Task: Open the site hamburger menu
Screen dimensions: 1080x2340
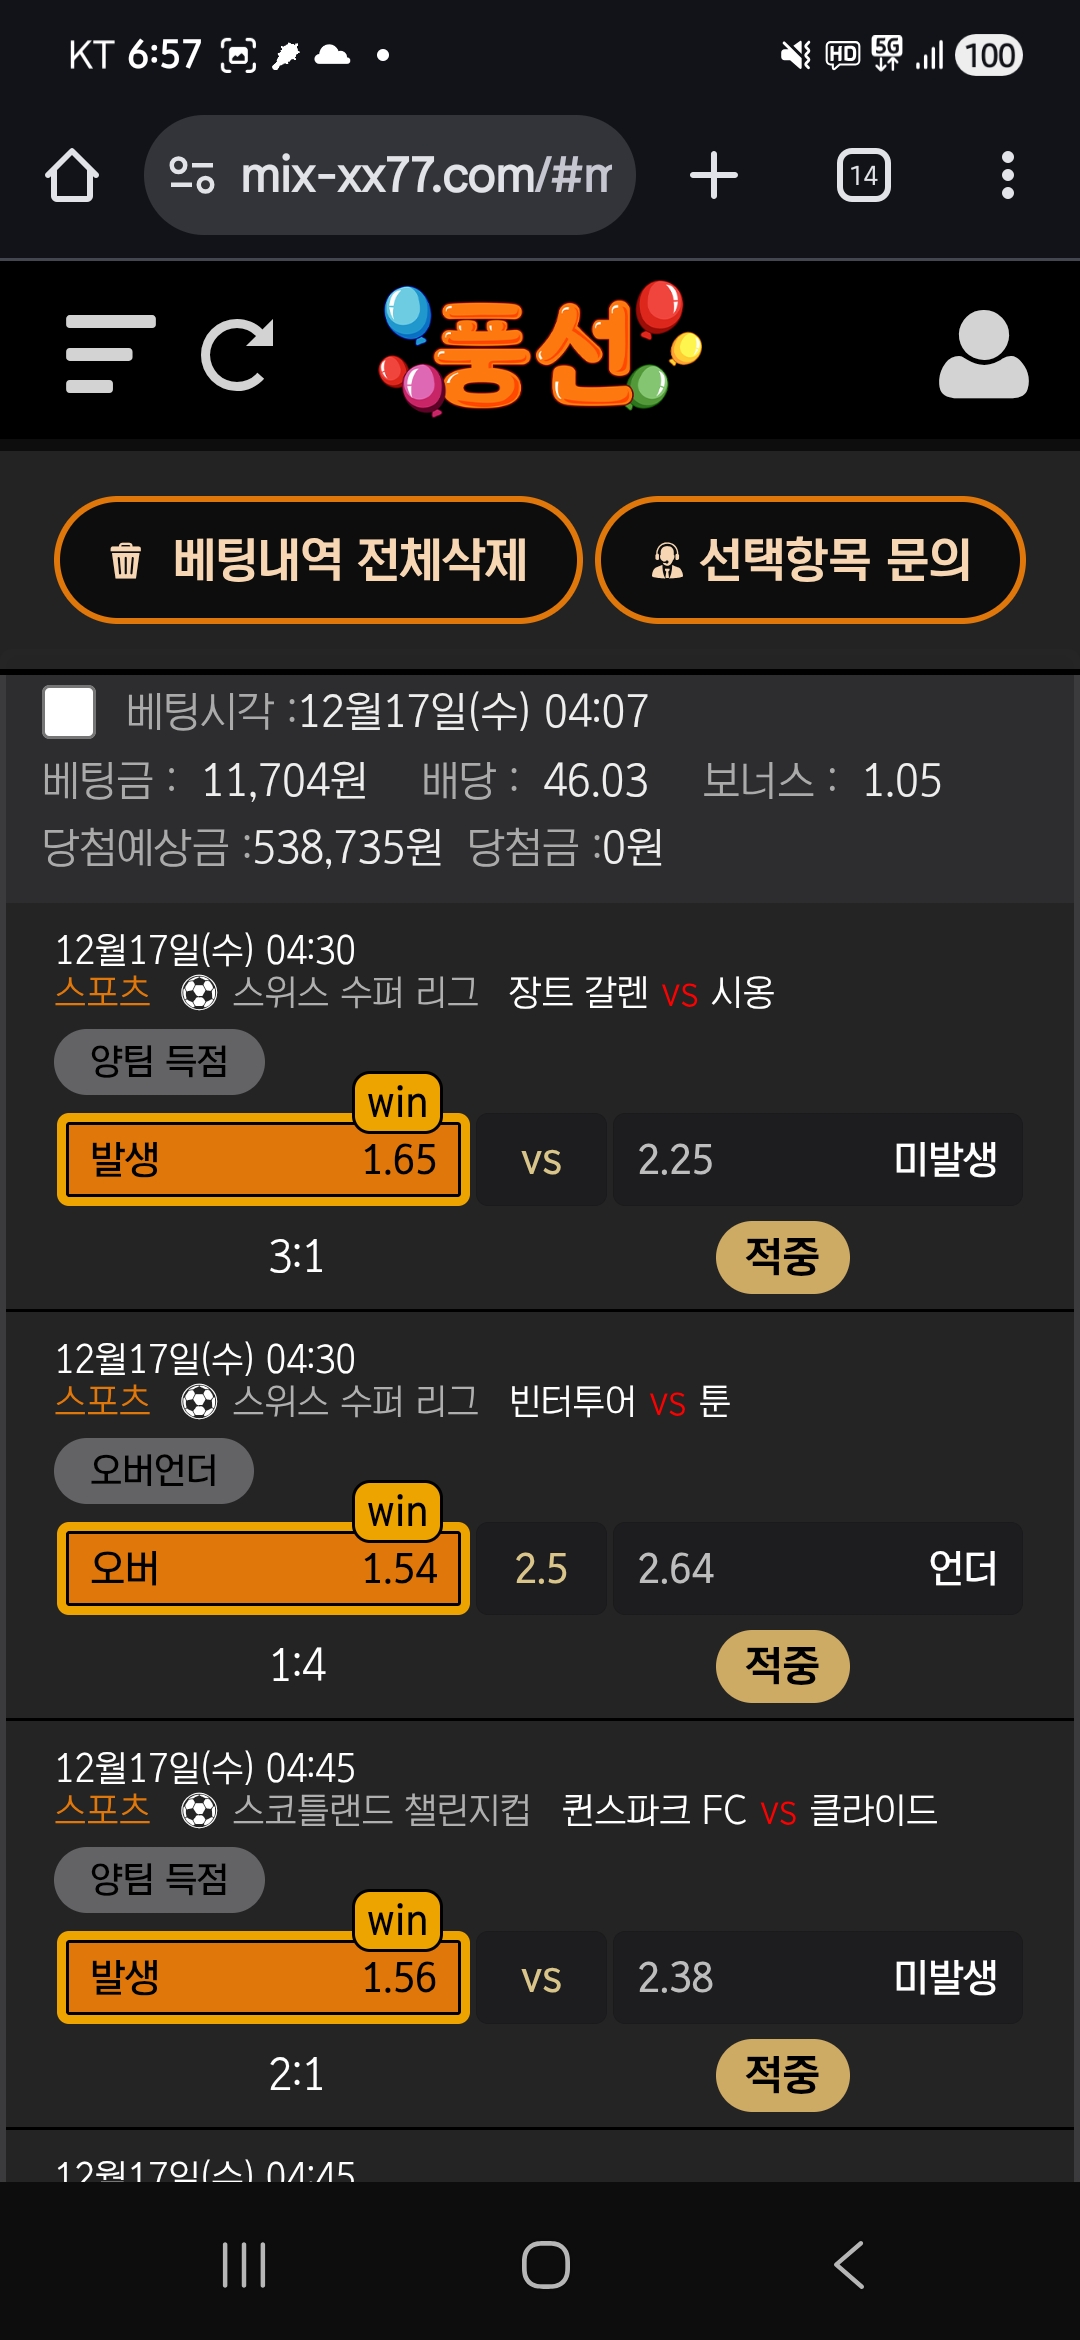Action: click(x=110, y=354)
